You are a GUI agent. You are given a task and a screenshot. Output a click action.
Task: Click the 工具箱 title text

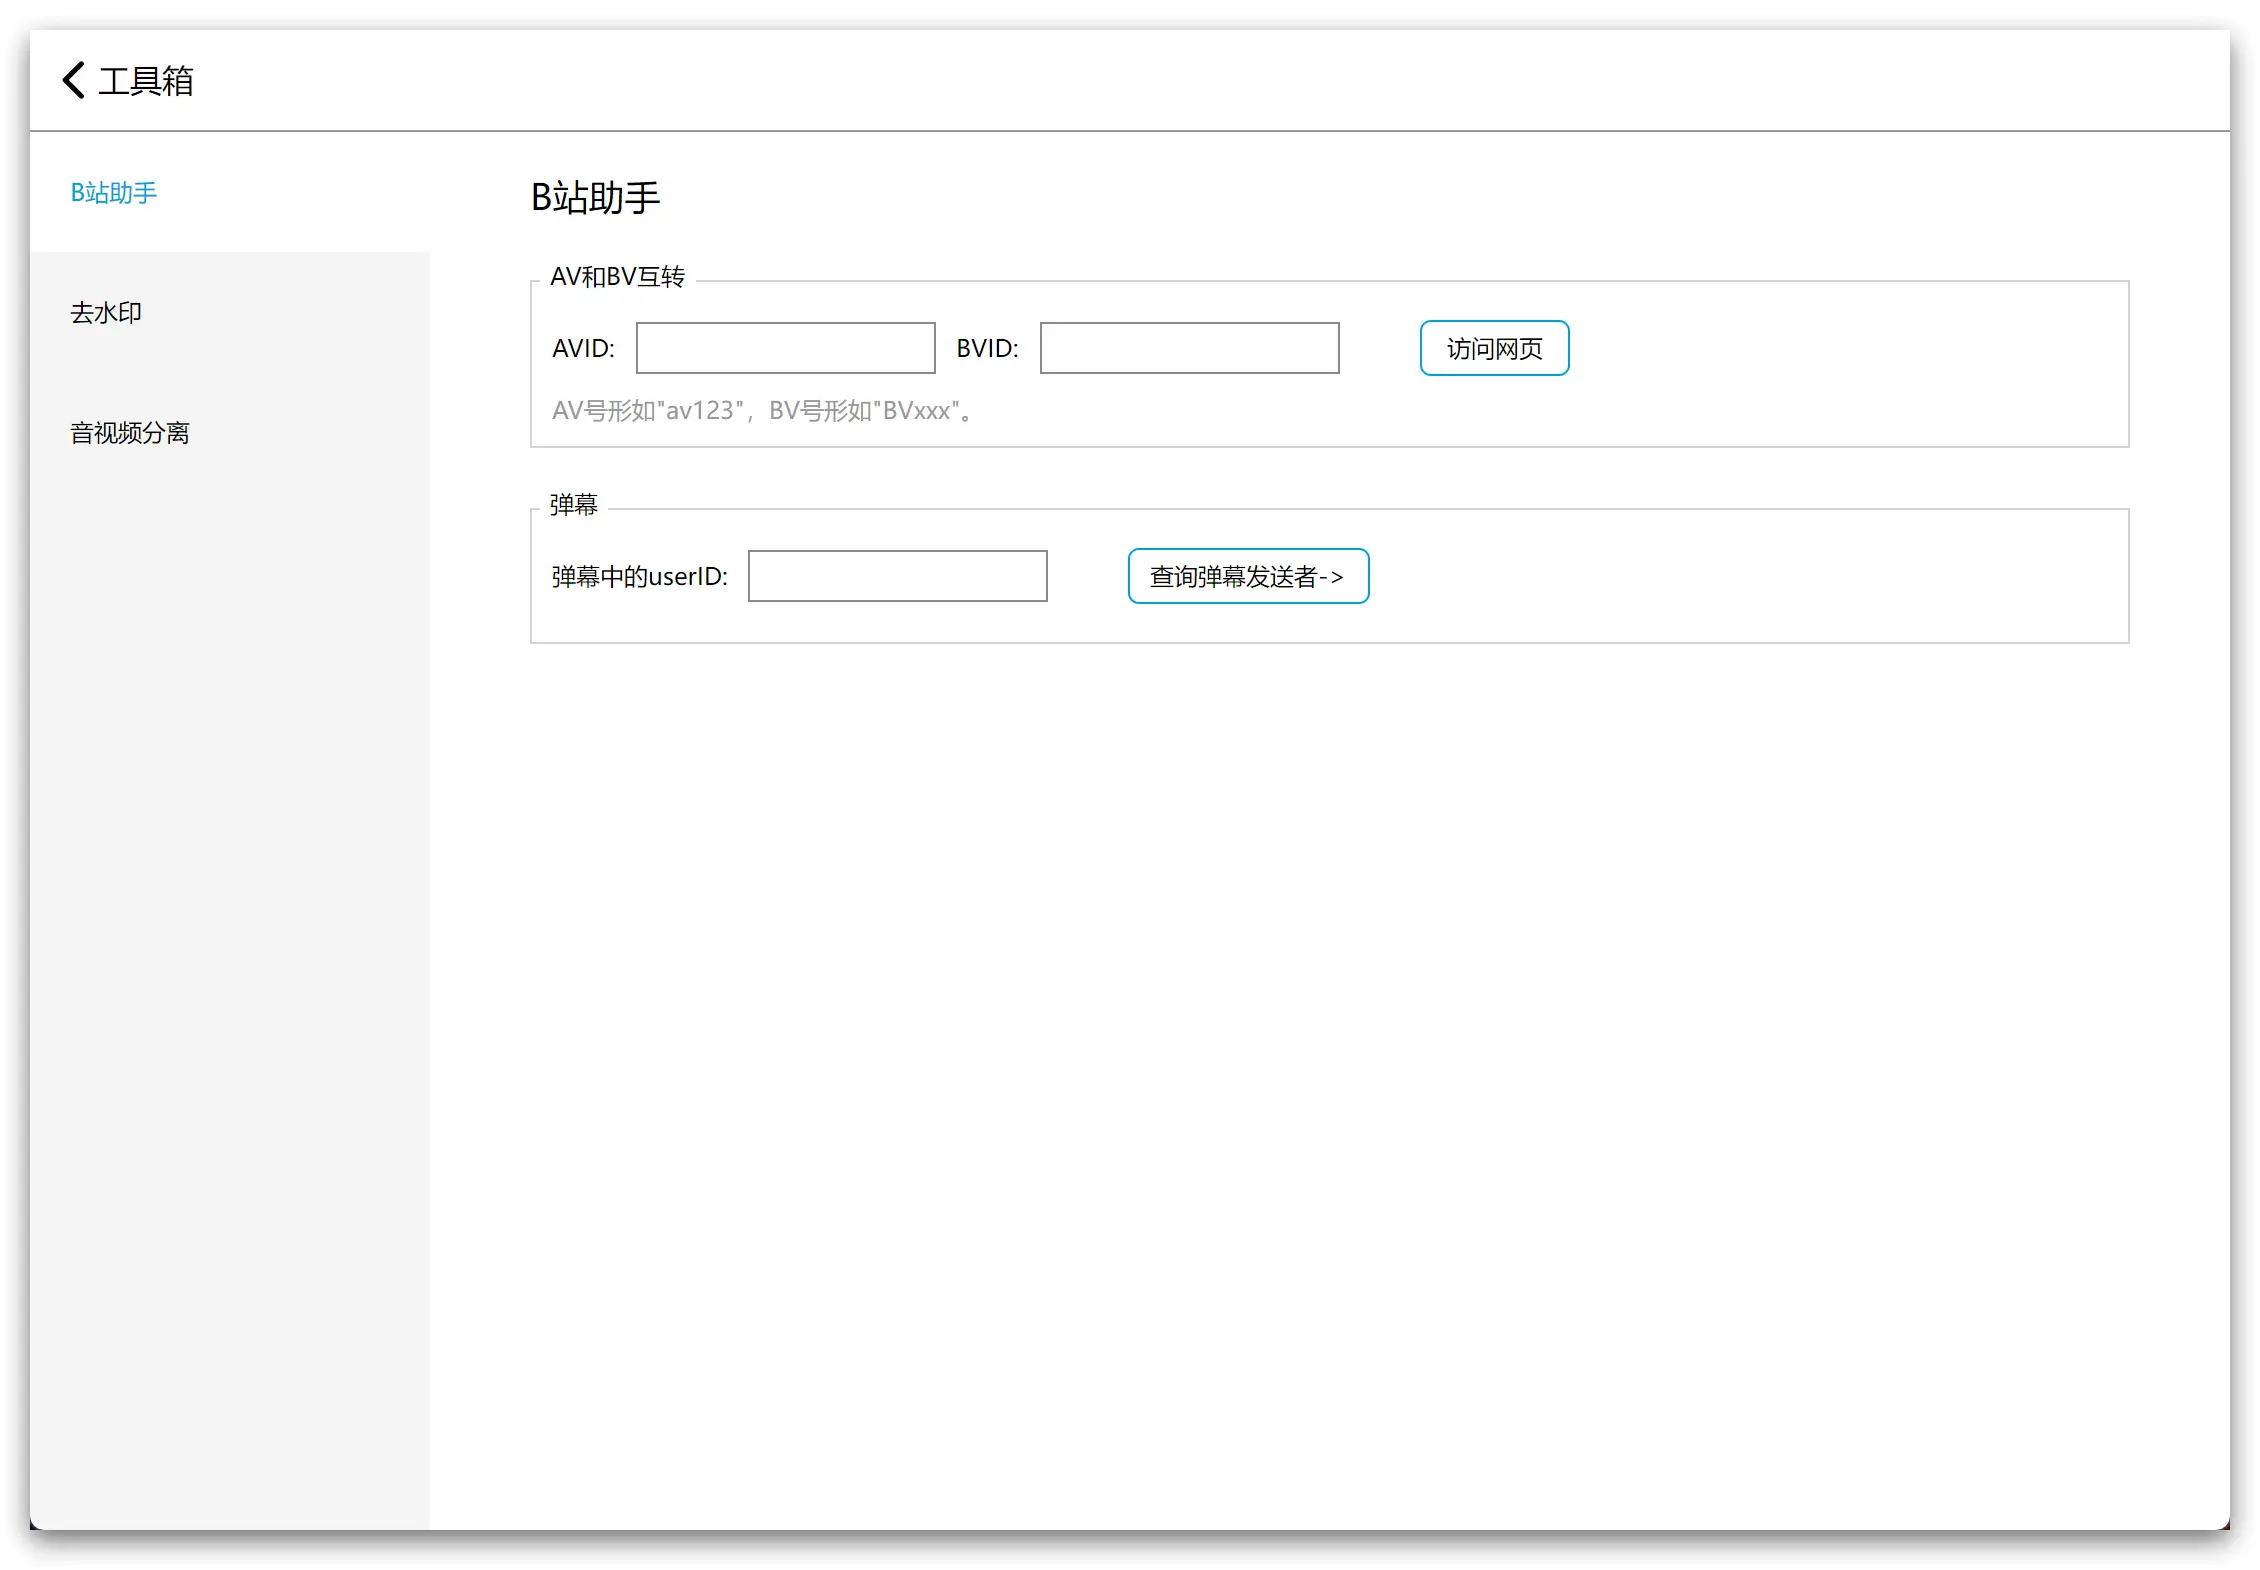click(146, 81)
